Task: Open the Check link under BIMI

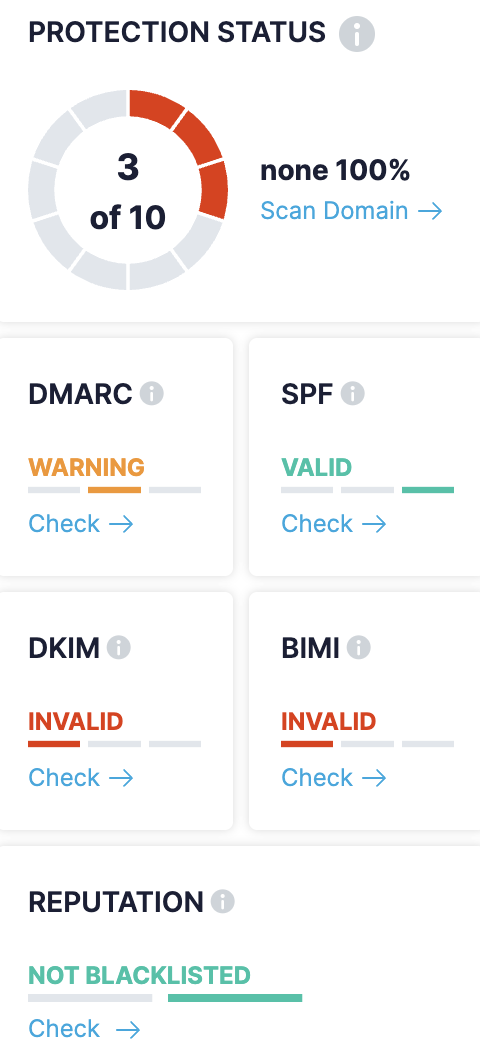Action: [334, 778]
